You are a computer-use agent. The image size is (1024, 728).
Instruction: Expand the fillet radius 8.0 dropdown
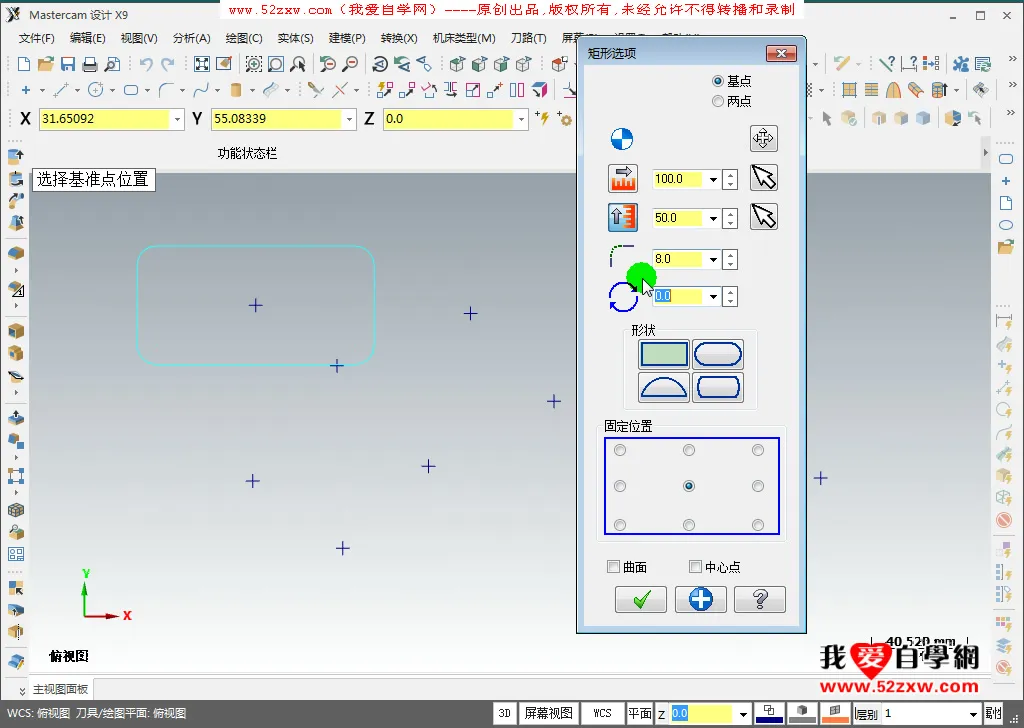pos(713,260)
